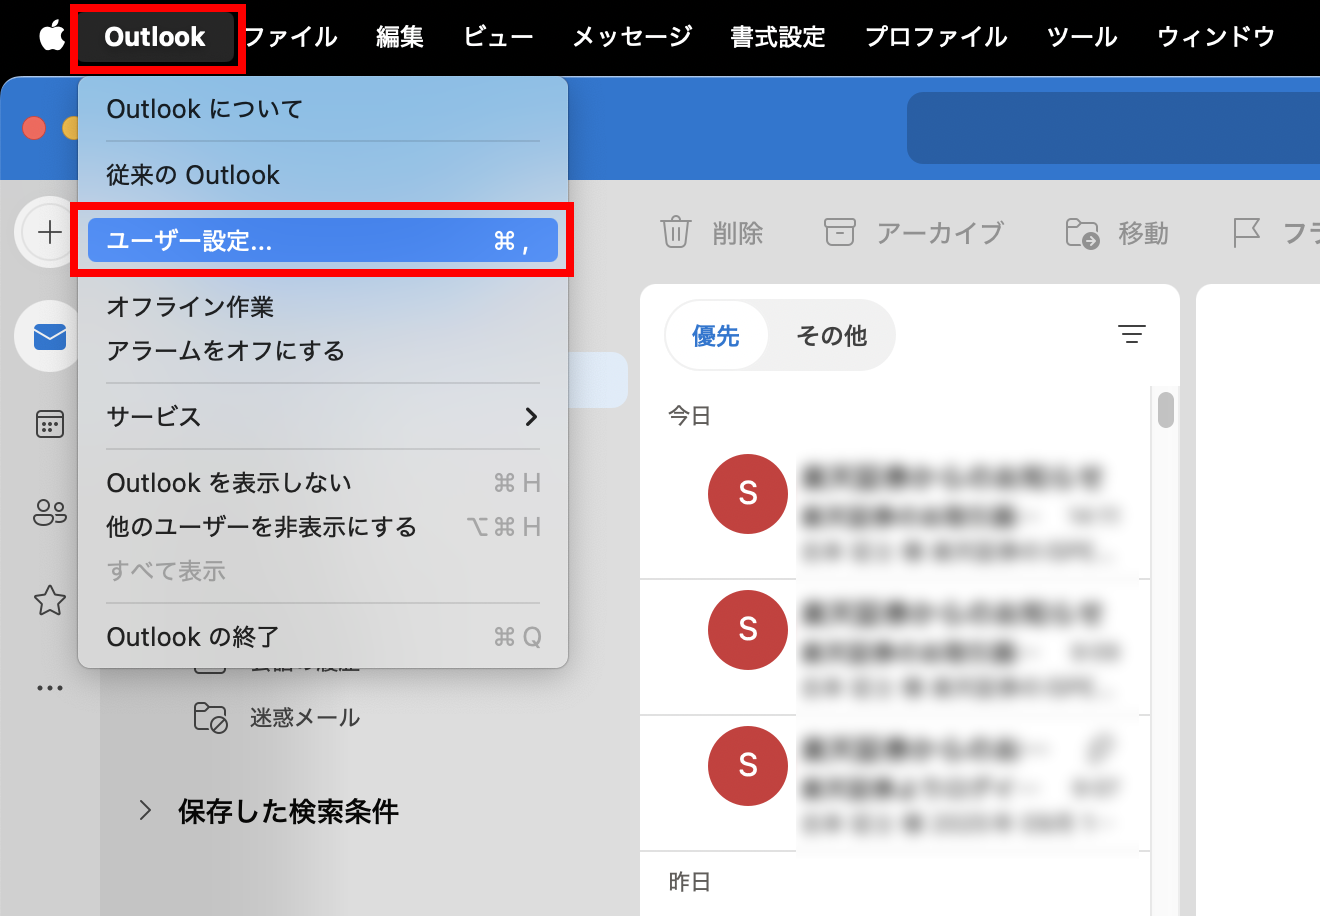Screen dimensions: 1320x916
Task: Expand 保存した検索条件 section
Action: tap(145, 810)
